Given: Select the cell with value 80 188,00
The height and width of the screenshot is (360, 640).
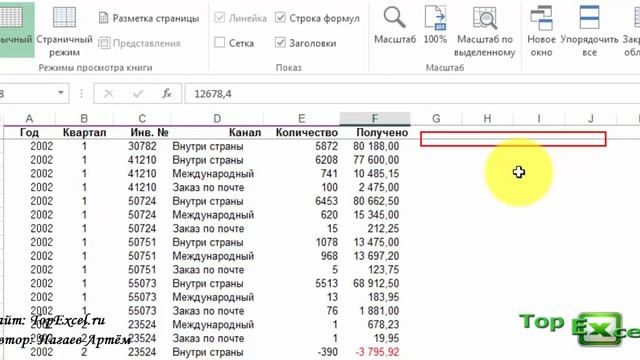Looking at the screenshot, I should point(375,146).
